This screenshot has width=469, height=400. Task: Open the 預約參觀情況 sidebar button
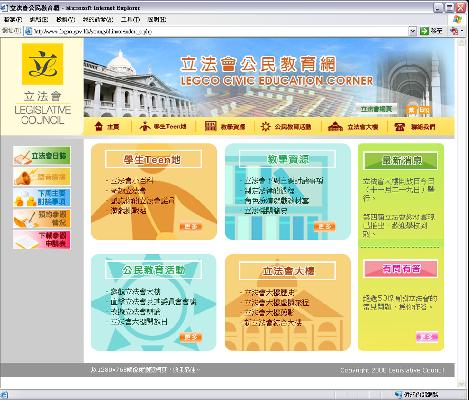click(x=42, y=218)
